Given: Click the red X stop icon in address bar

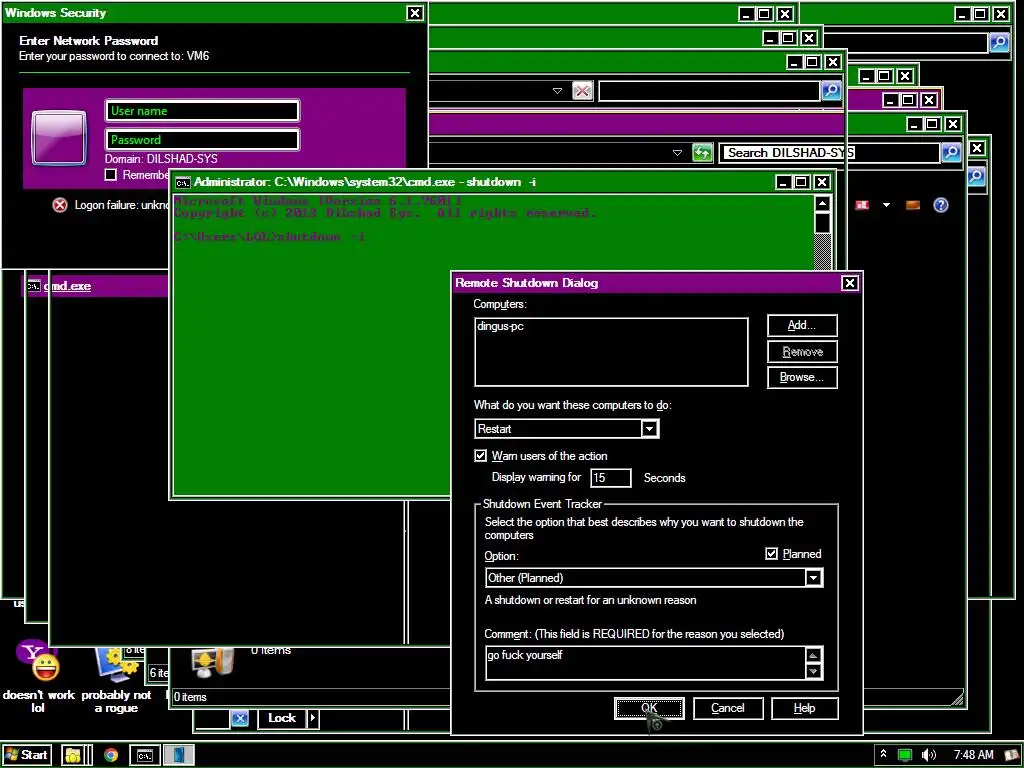Looking at the screenshot, I should pyautogui.click(x=582, y=91).
